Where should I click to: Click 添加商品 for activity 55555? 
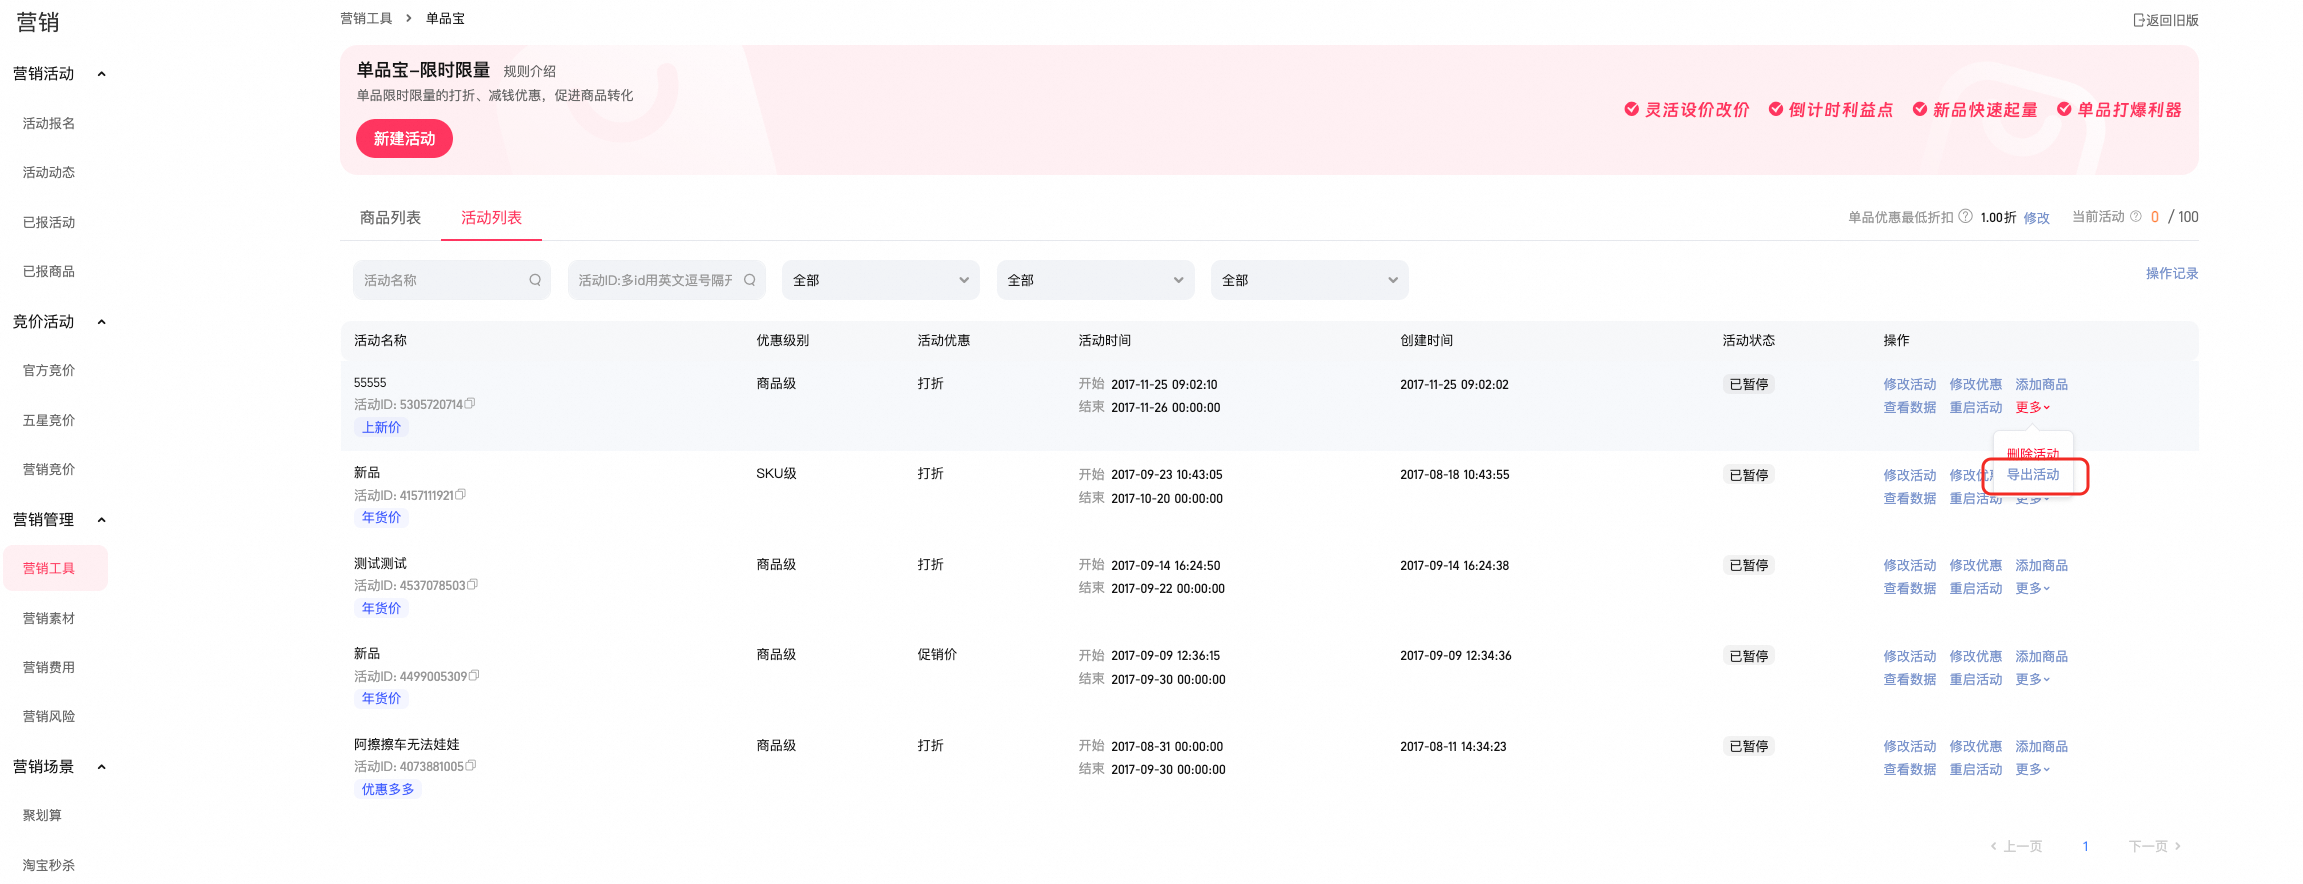(x=2042, y=384)
